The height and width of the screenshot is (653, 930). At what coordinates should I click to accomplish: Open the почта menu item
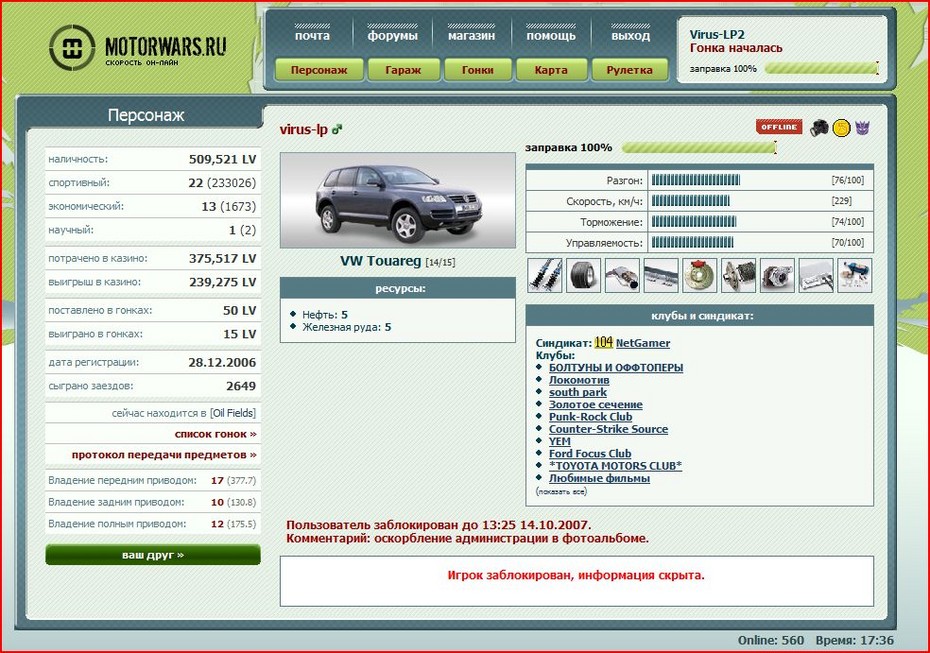pos(312,36)
